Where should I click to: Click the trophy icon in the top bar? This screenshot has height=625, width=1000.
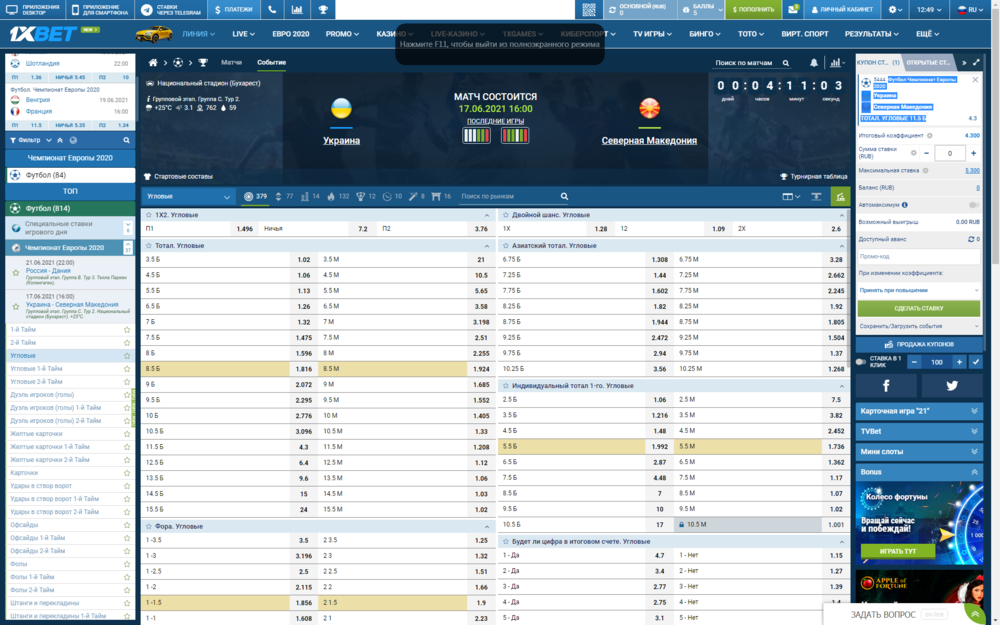click(x=323, y=10)
